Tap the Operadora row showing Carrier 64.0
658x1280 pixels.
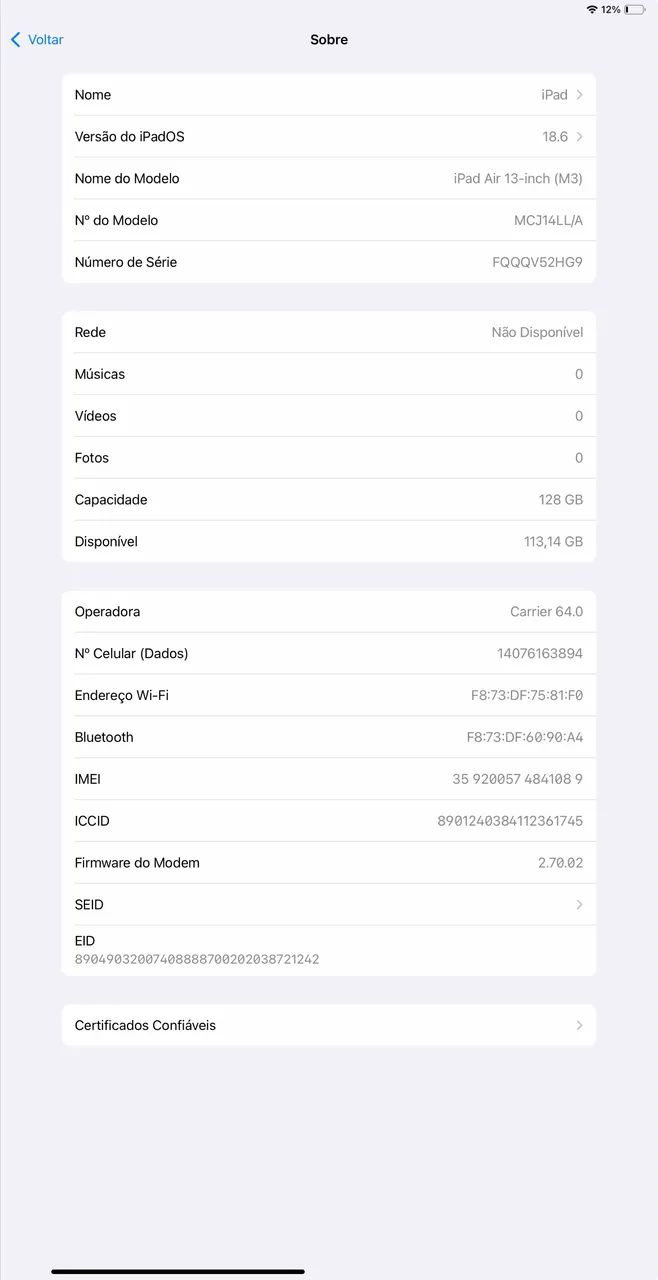pos(329,611)
